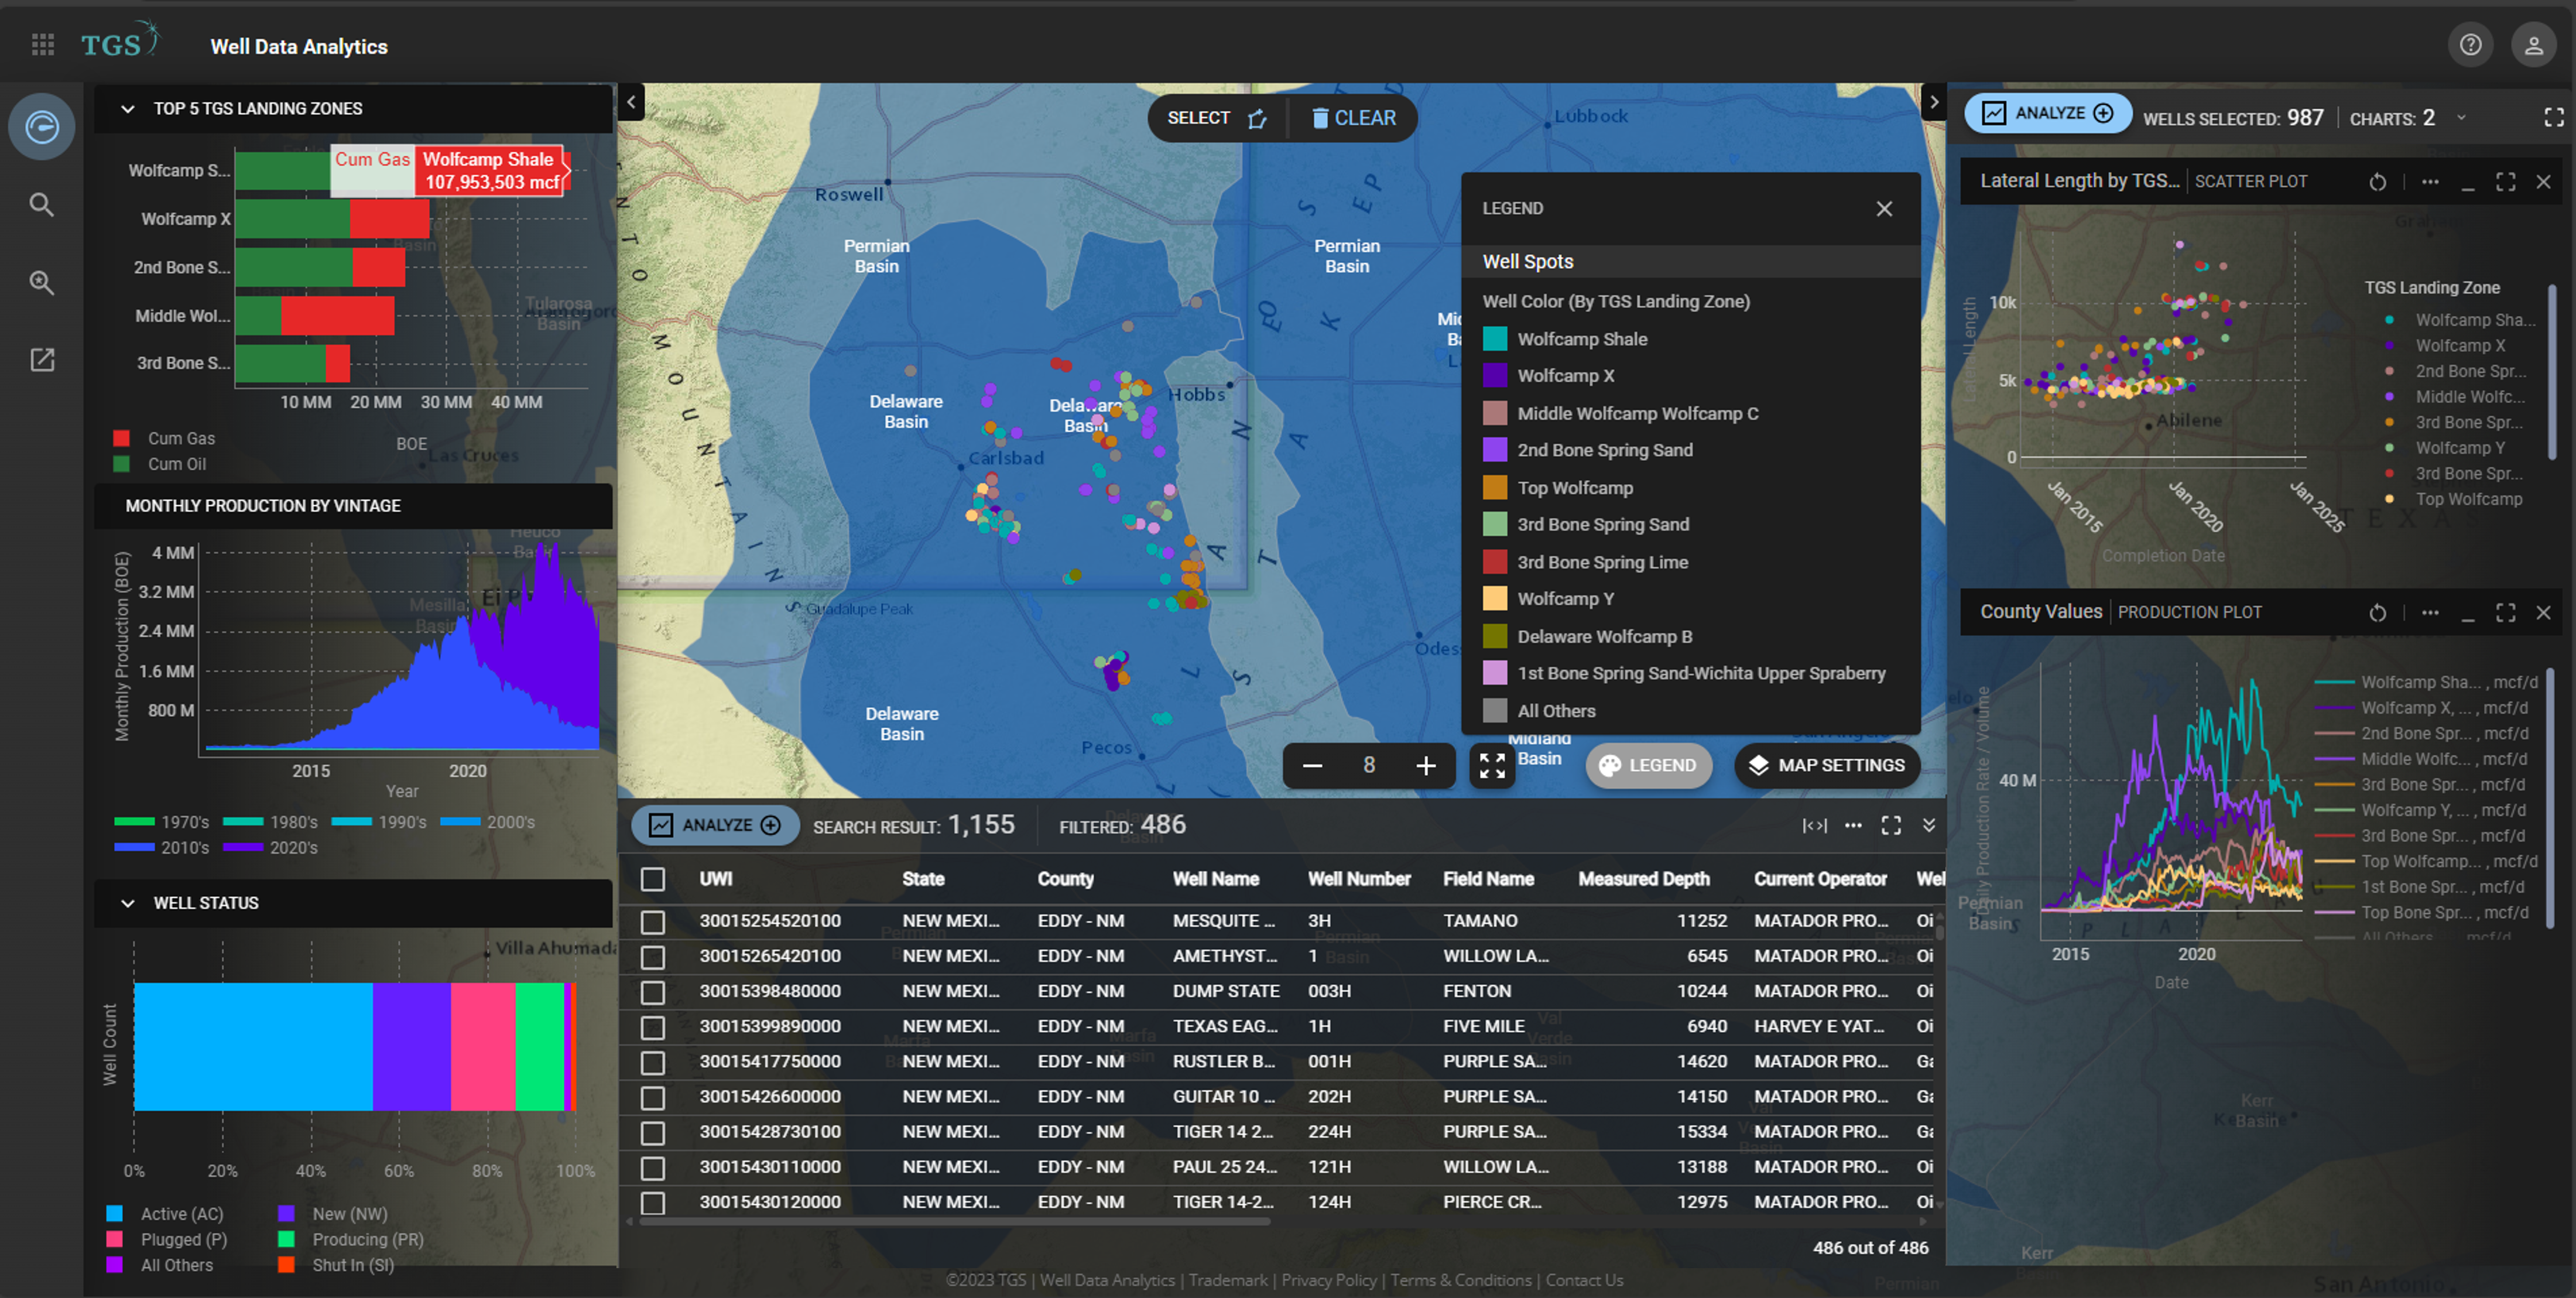Tick checkbox for DUMP STATE well row
This screenshot has height=1298, width=2576.
click(653, 992)
